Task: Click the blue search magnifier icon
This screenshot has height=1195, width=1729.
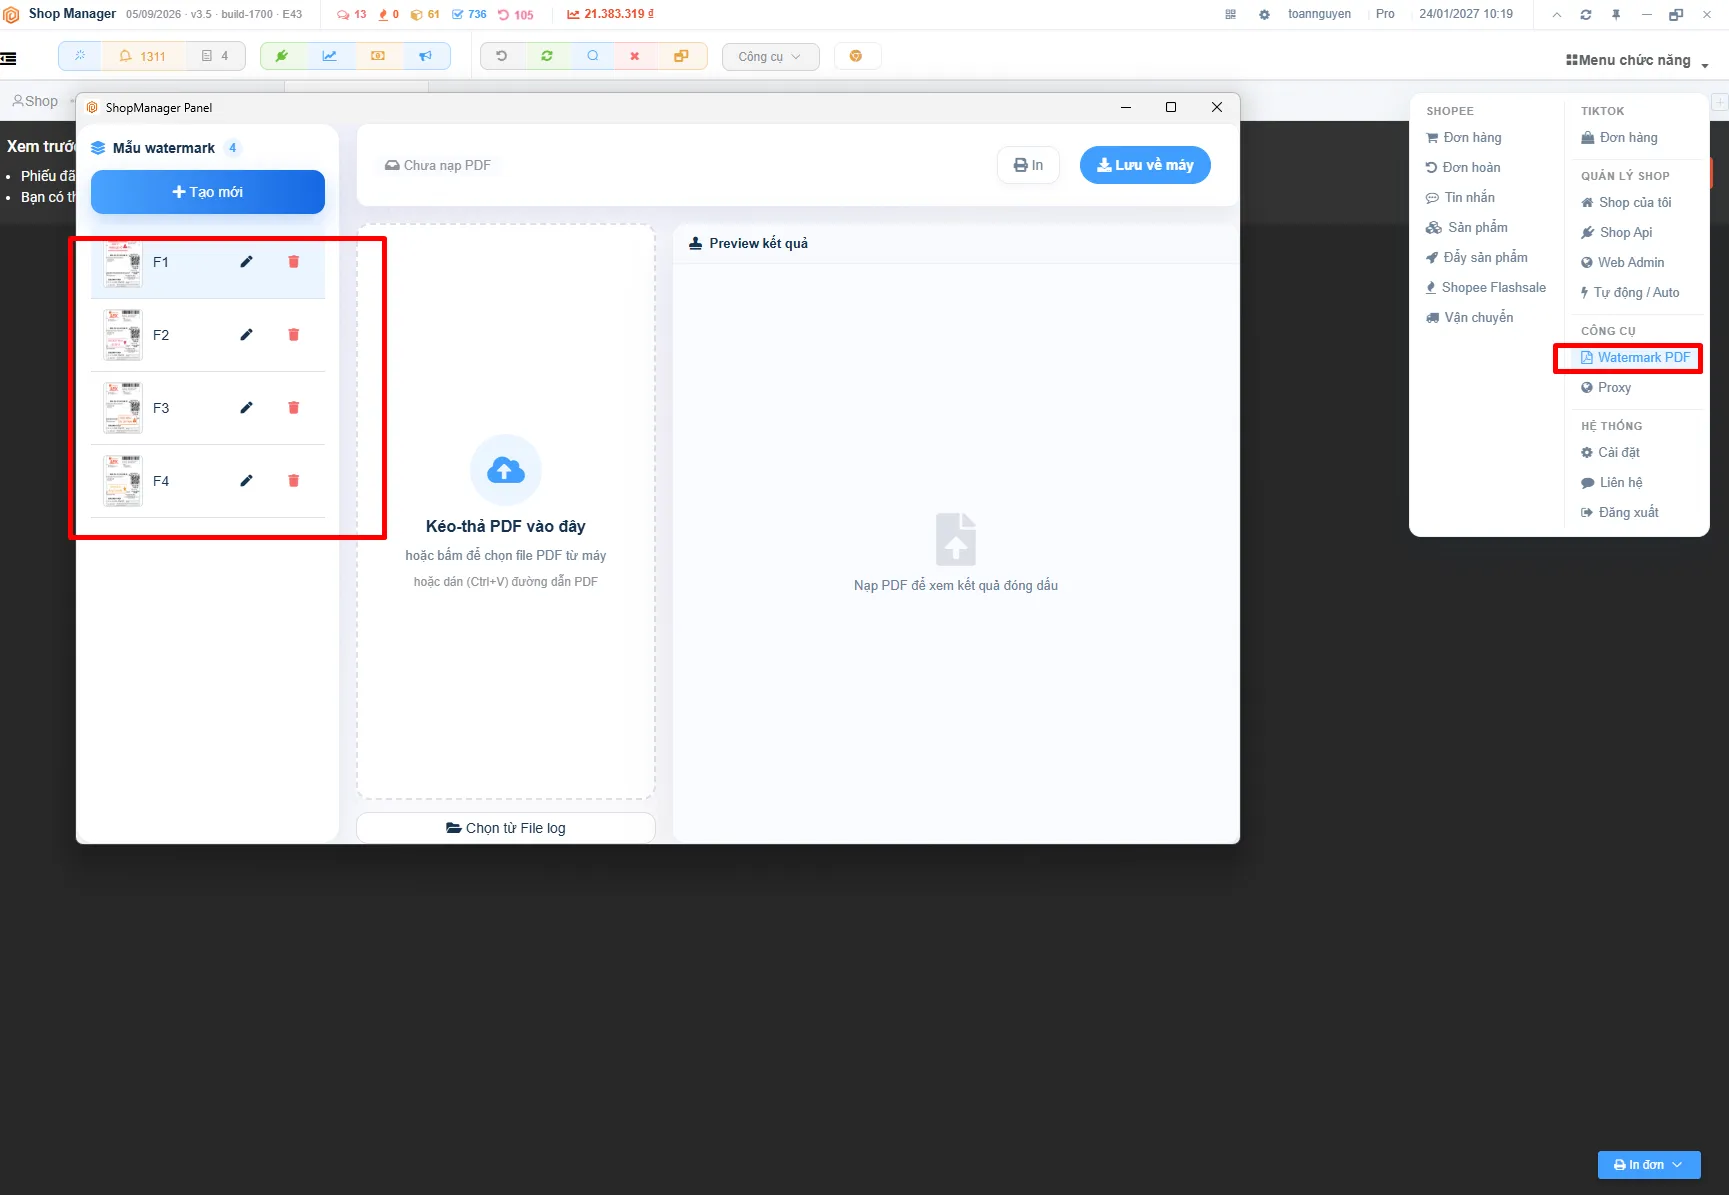Action: [x=593, y=56]
